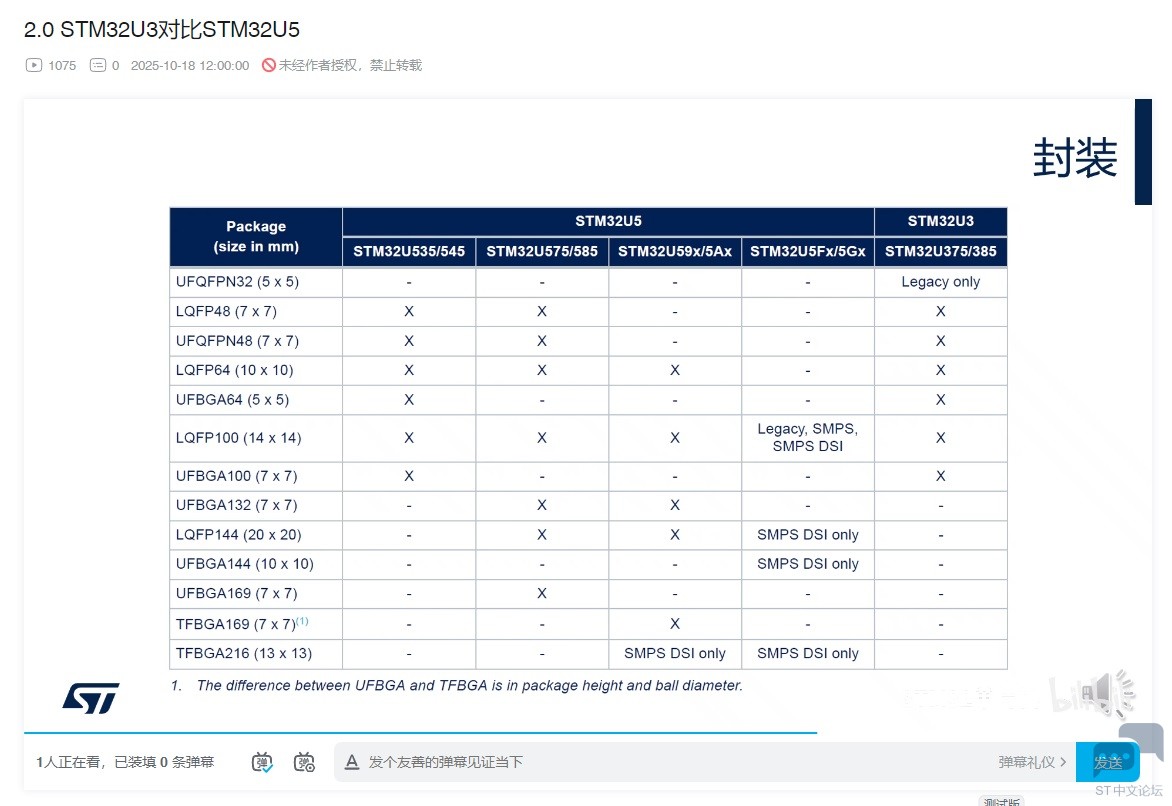Click the 封装 slide heading
1172x806 pixels.
pos(1074,158)
